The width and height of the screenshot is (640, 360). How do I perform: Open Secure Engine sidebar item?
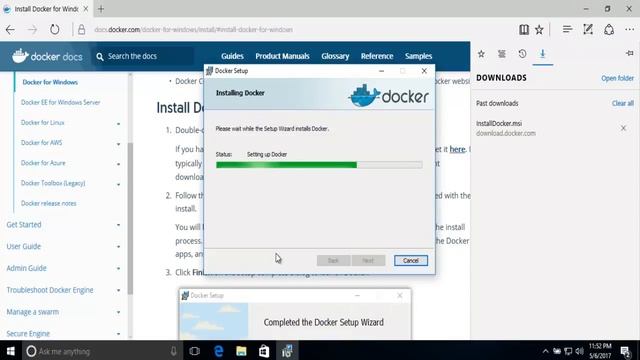tap(28, 333)
